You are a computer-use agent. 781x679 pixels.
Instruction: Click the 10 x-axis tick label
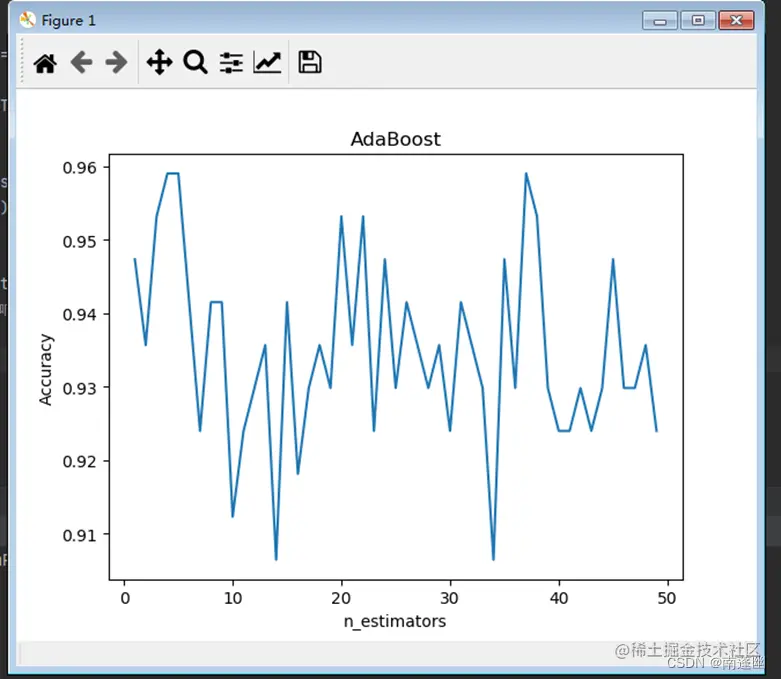pyautogui.click(x=233, y=598)
